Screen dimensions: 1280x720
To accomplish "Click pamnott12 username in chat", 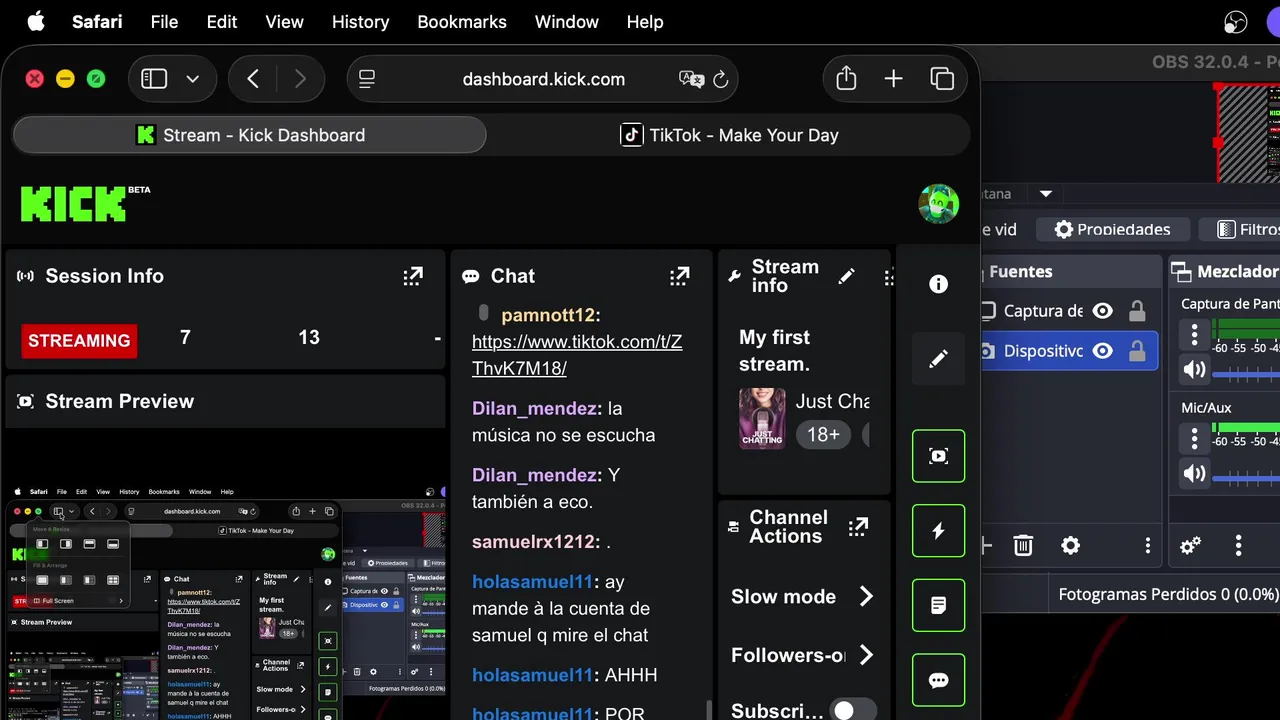I will point(548,315).
